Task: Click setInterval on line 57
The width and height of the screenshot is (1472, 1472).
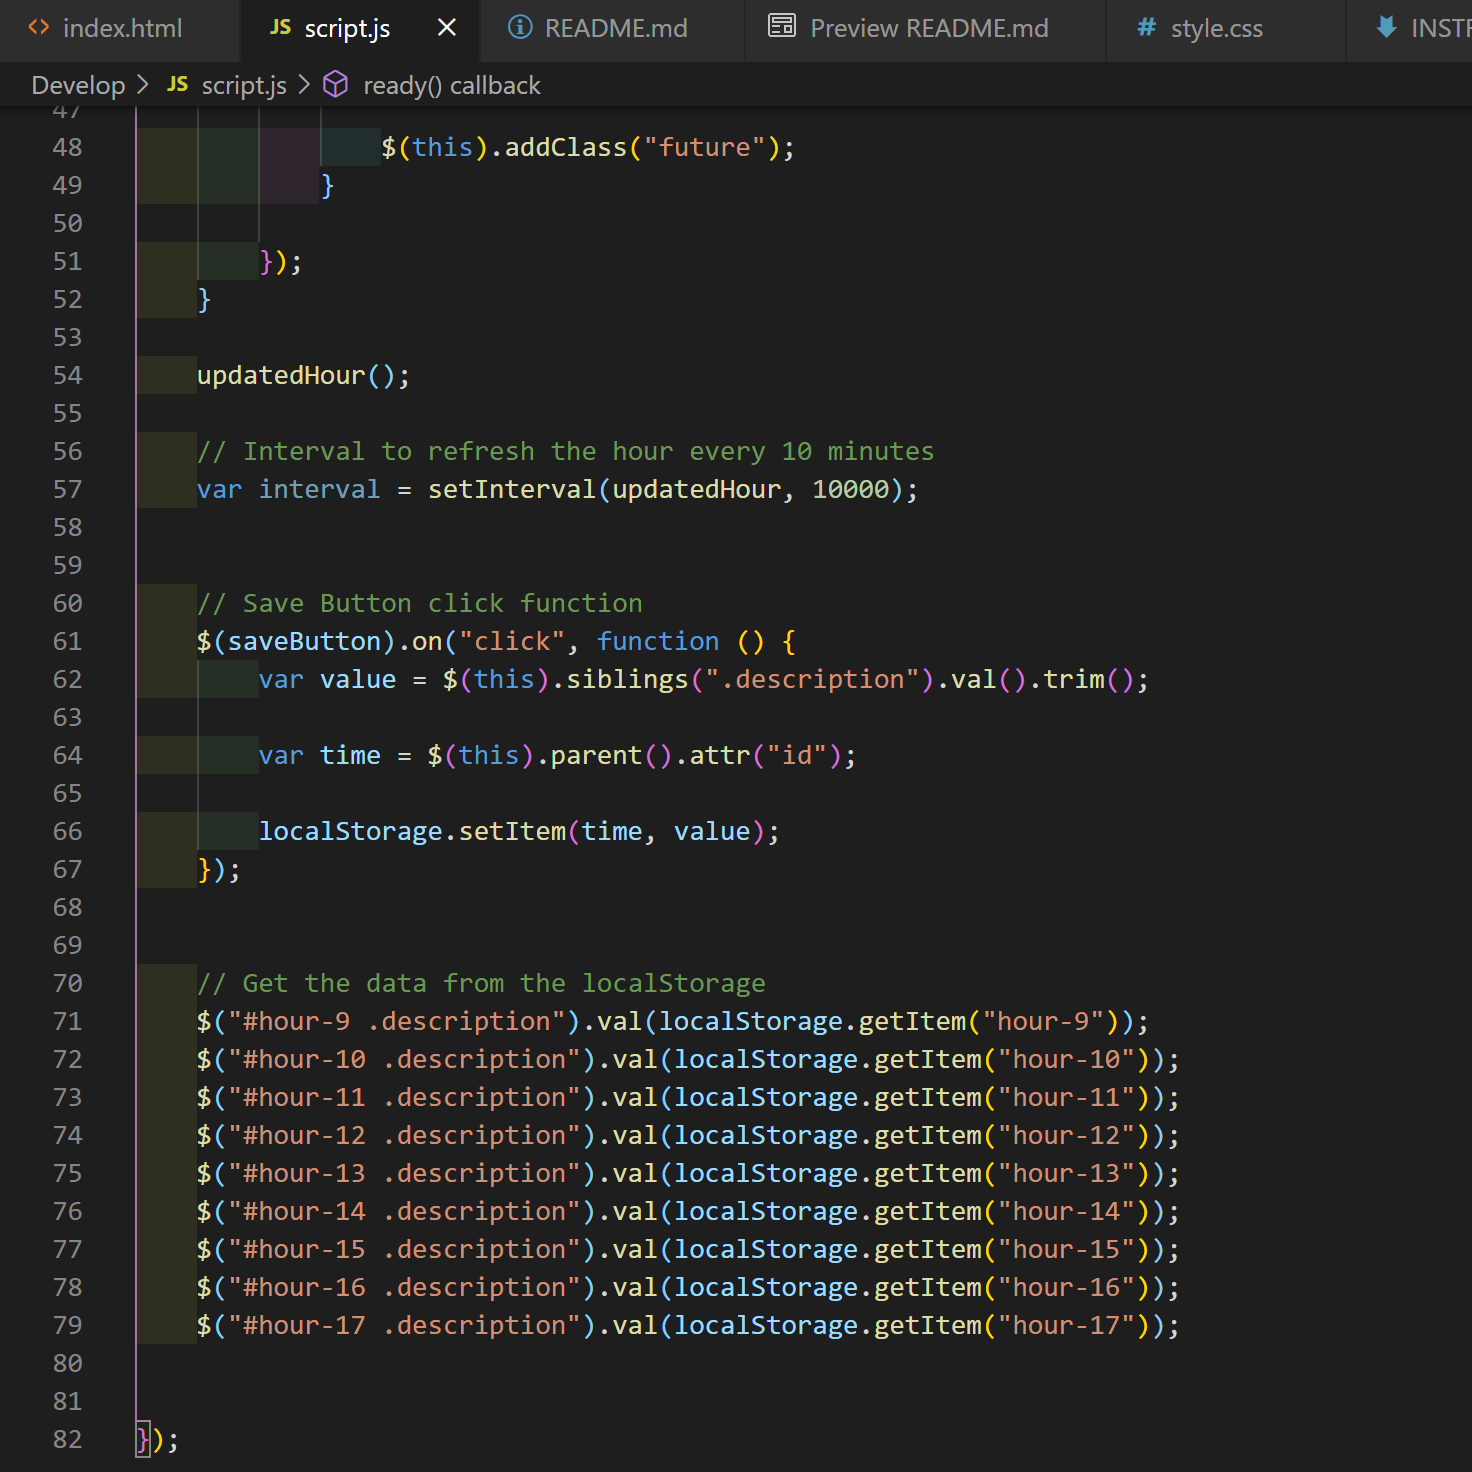Action: tap(512, 489)
